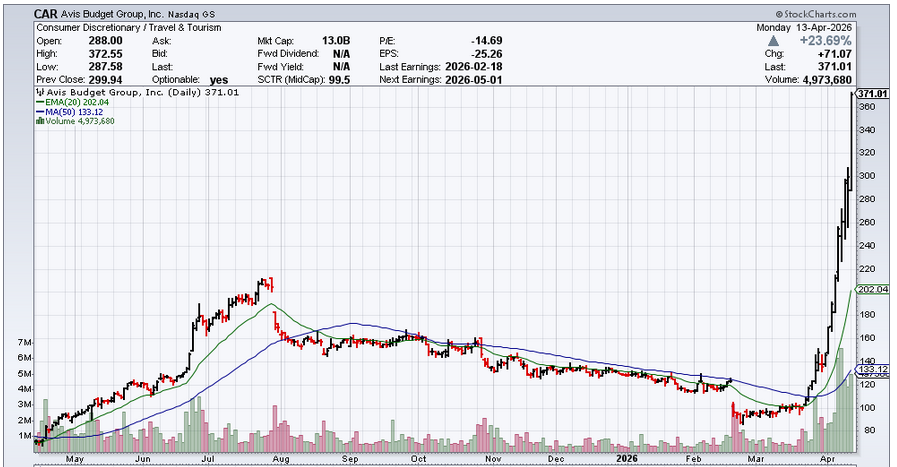Click the May label on the time axis

75,459
